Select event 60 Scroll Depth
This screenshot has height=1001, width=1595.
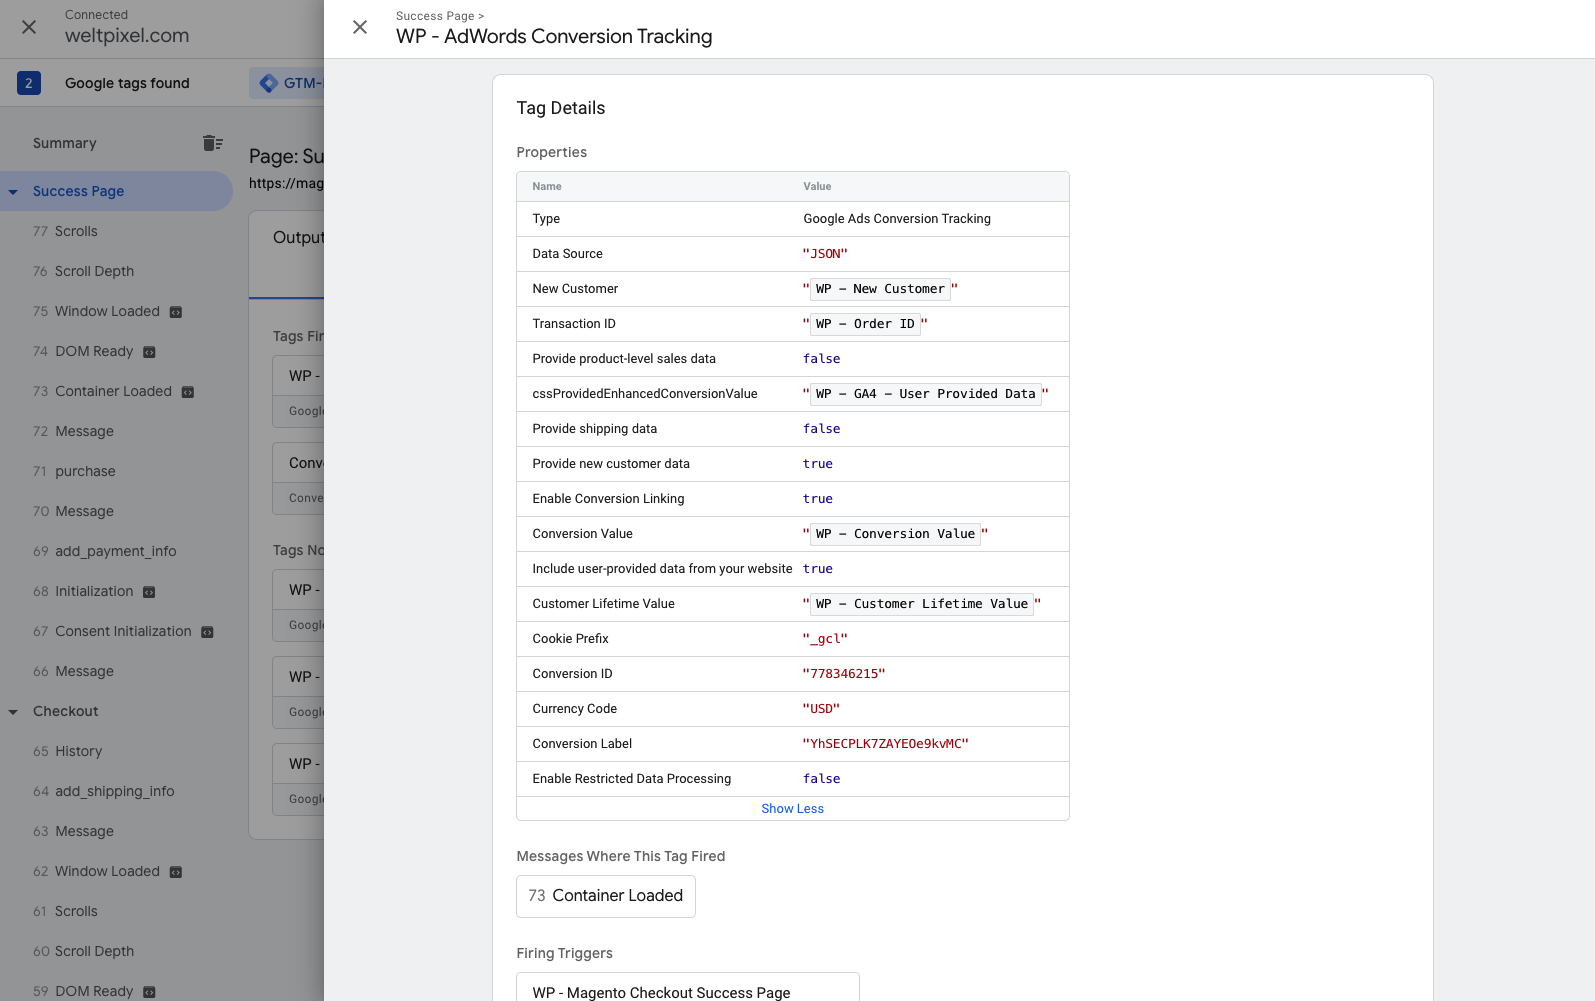[83, 951]
